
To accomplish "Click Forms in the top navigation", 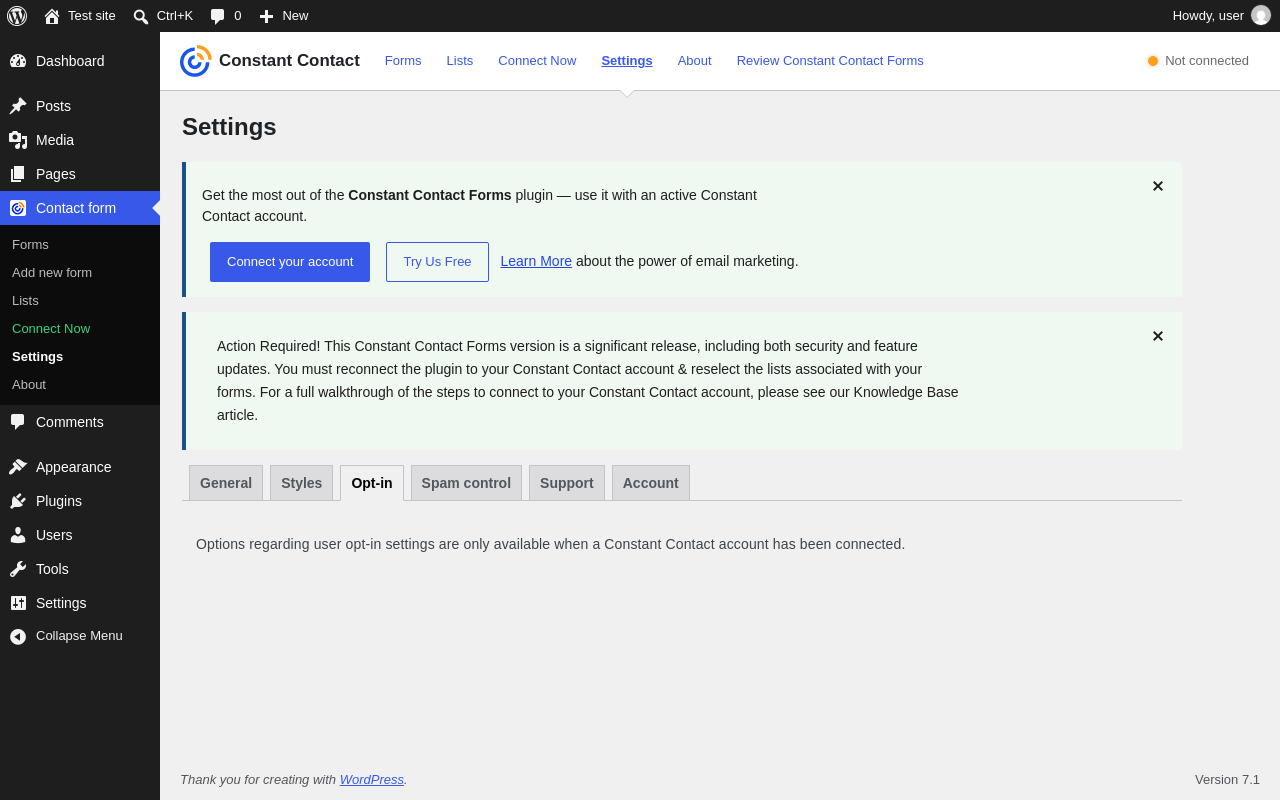I will 403,60.
